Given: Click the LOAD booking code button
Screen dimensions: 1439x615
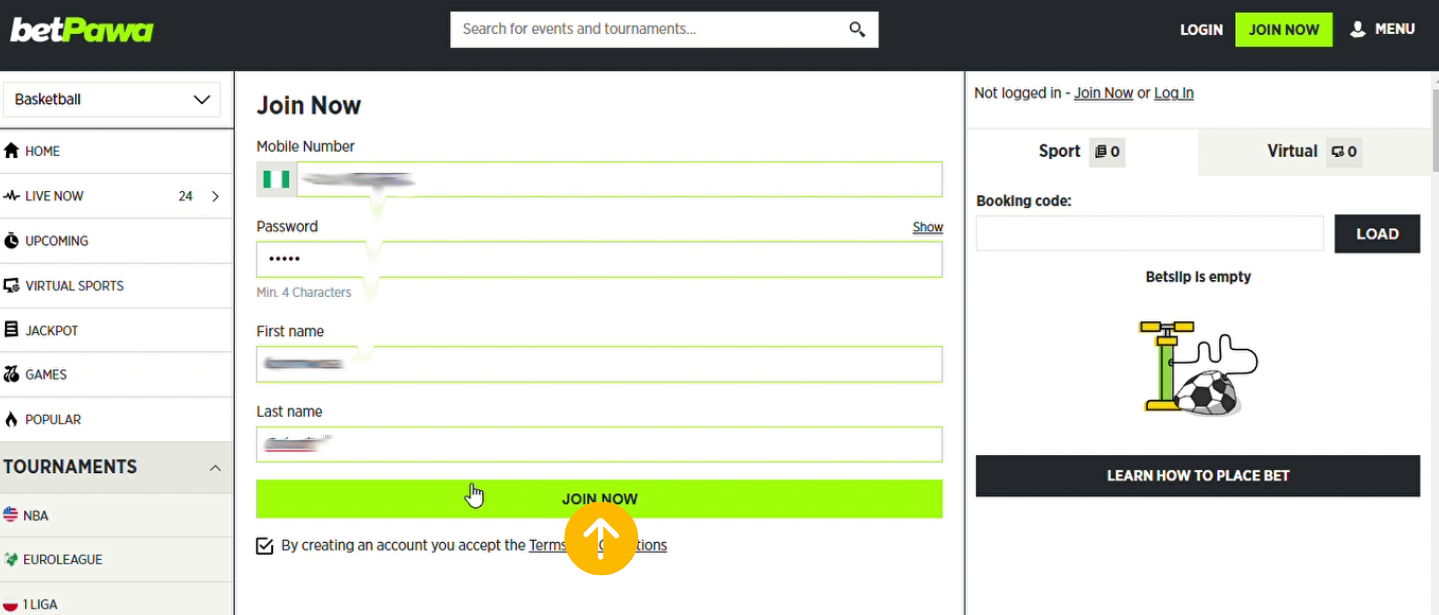Looking at the screenshot, I should point(1377,234).
